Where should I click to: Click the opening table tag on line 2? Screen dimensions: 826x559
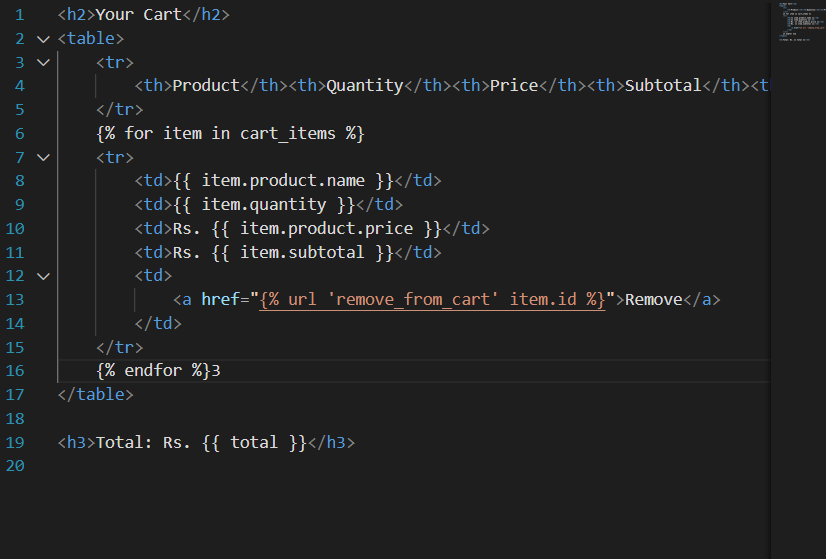pos(91,38)
